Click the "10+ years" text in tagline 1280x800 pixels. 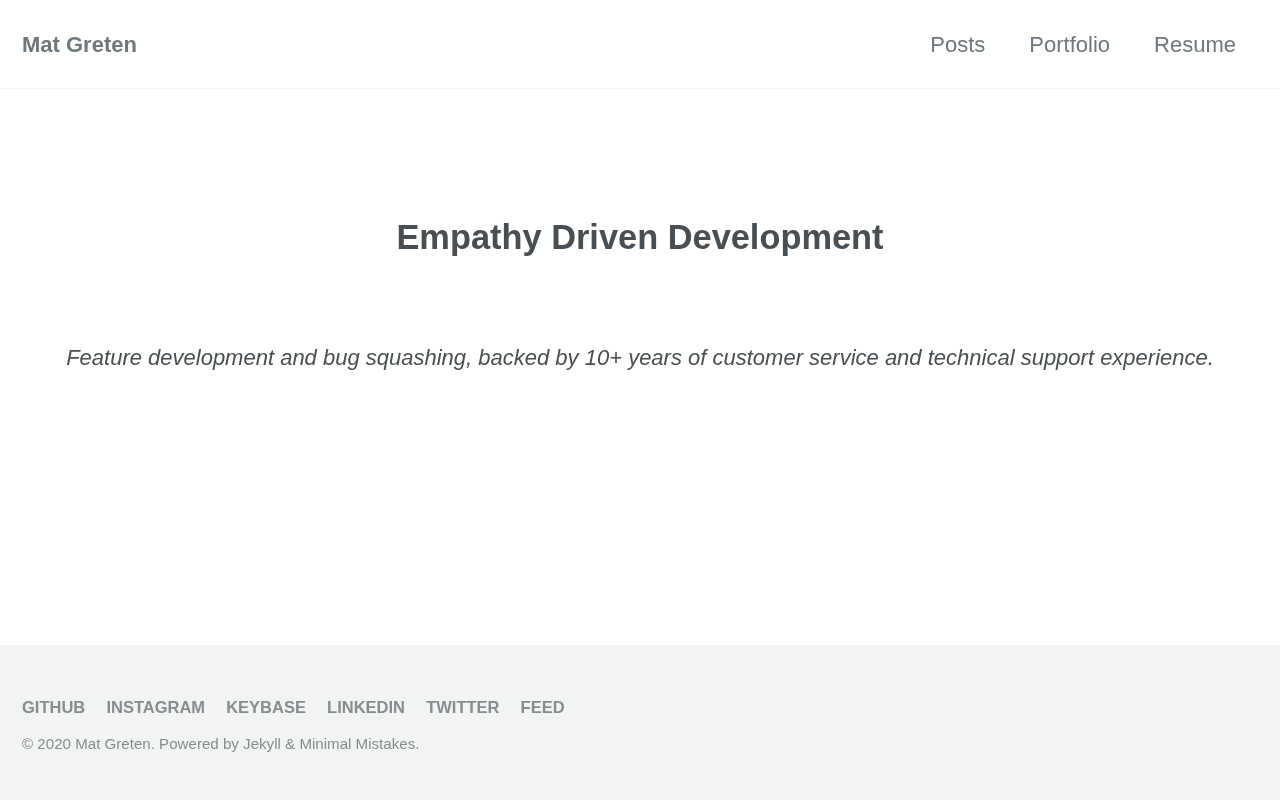coord(633,358)
